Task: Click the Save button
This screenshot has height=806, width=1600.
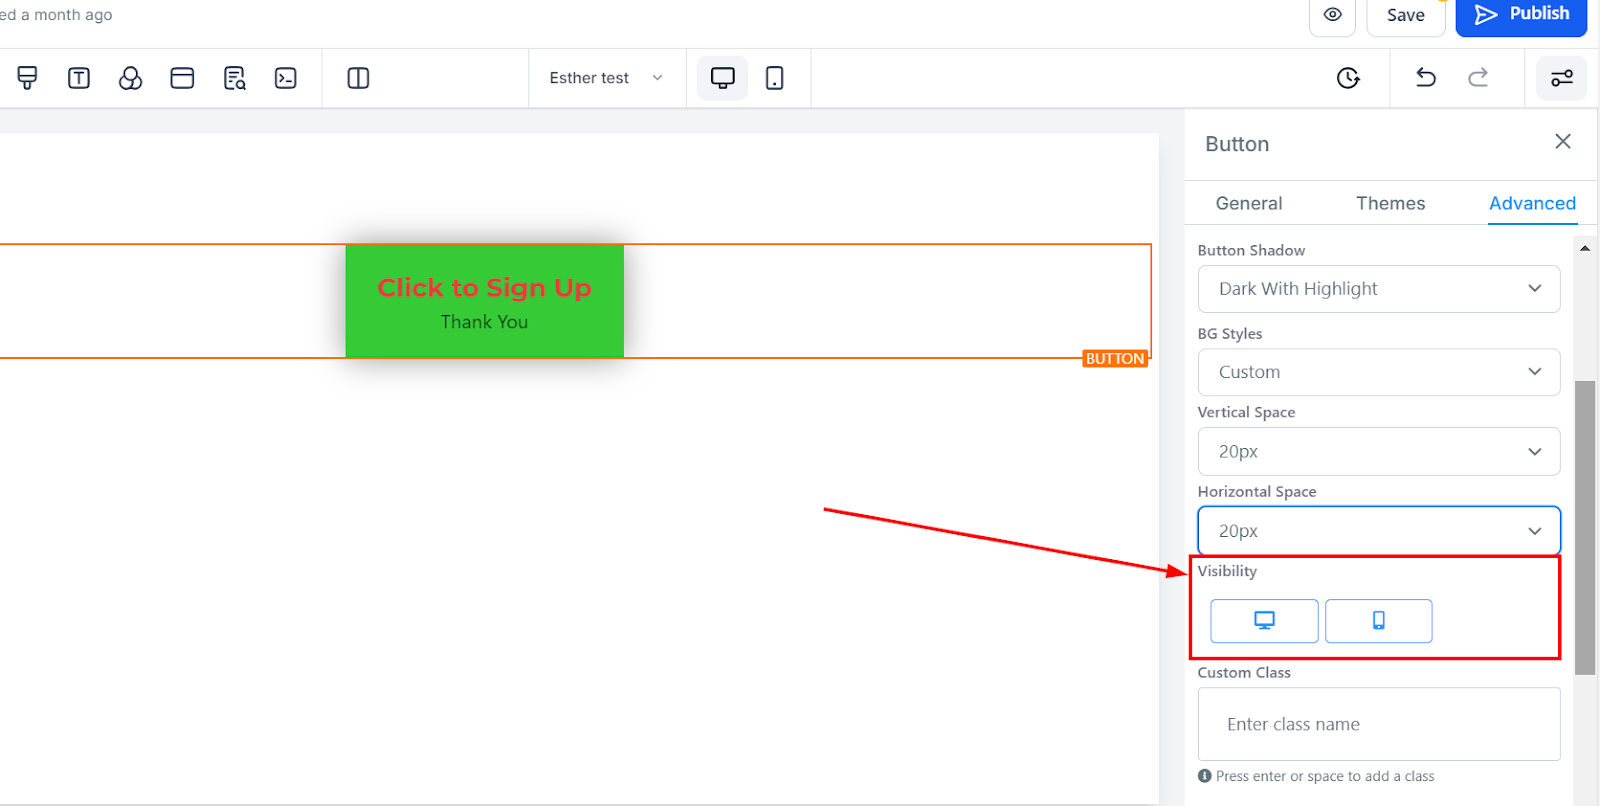Action: click(1405, 15)
